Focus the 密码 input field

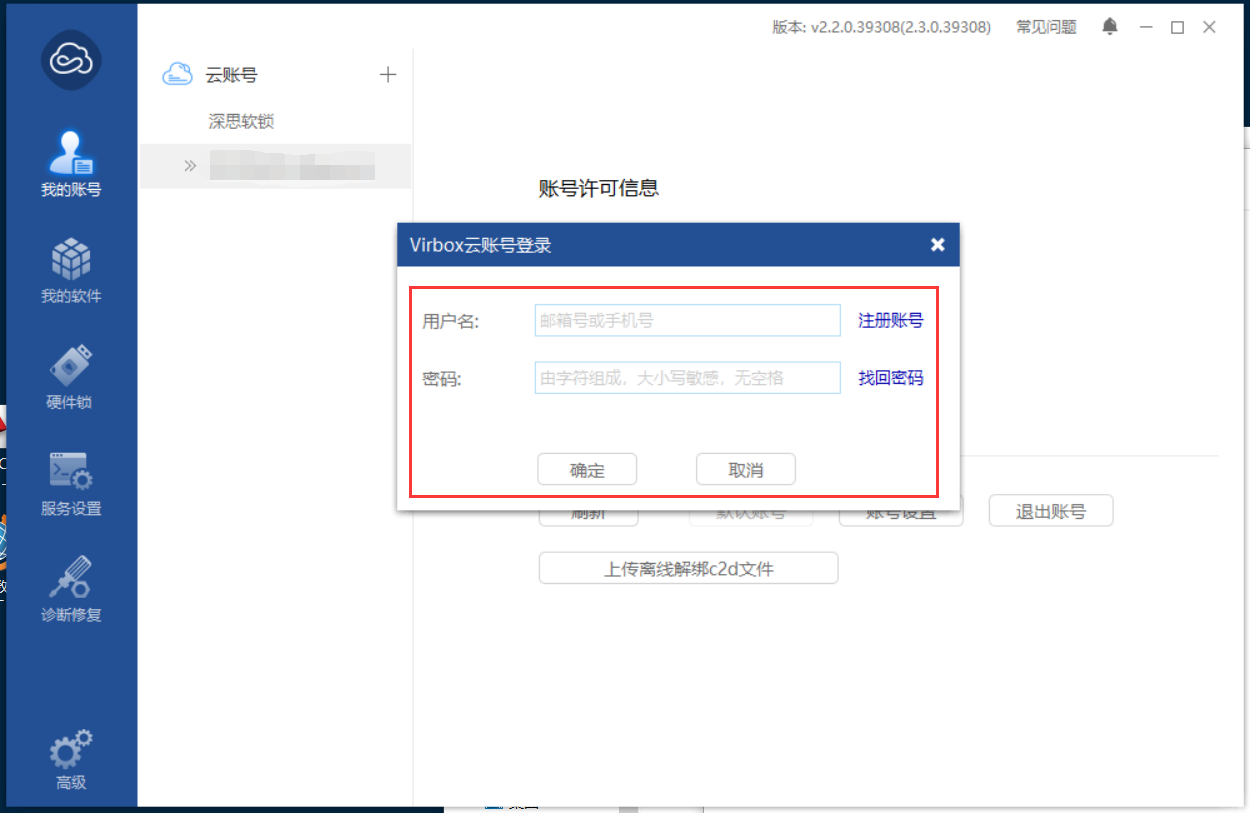coord(687,378)
